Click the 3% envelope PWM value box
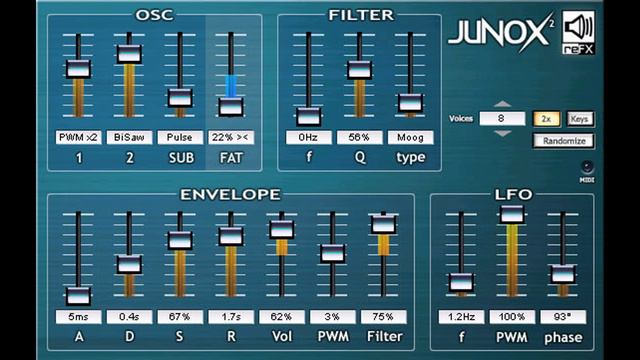The height and width of the screenshot is (360, 640). coord(333,317)
